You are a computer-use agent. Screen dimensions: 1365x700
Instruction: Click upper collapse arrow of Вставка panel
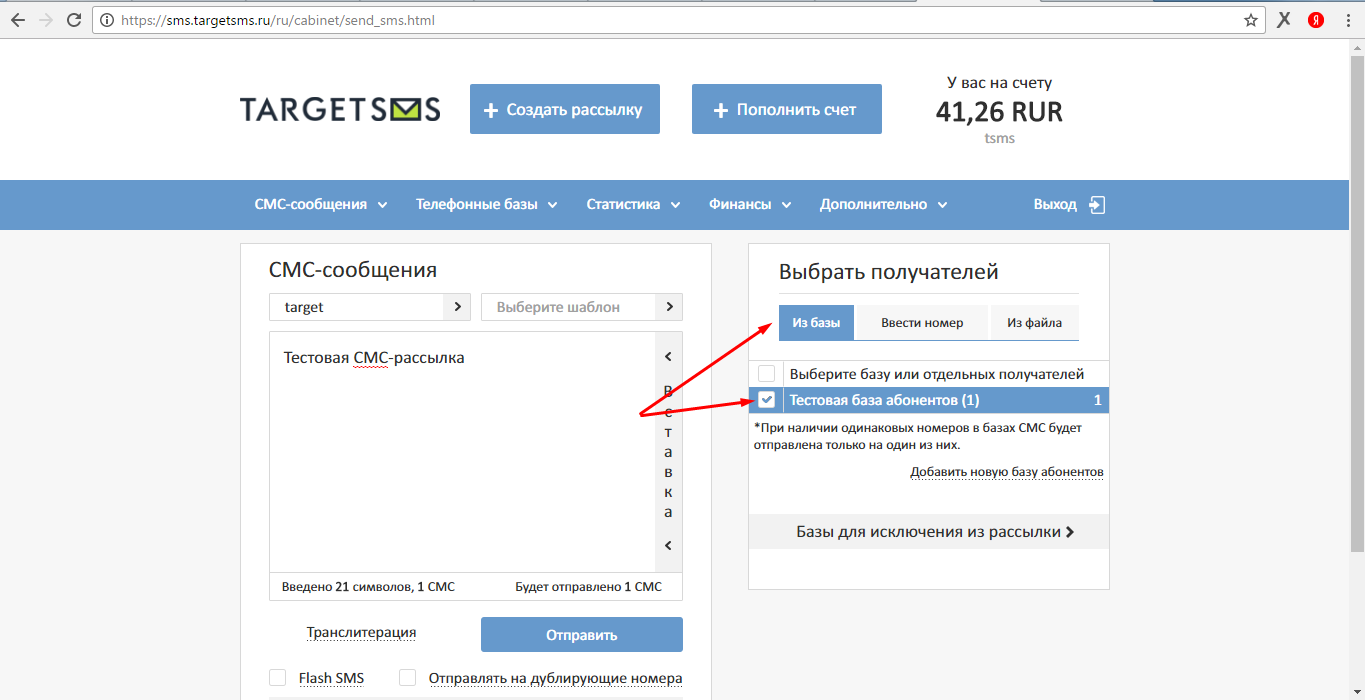[x=668, y=357]
